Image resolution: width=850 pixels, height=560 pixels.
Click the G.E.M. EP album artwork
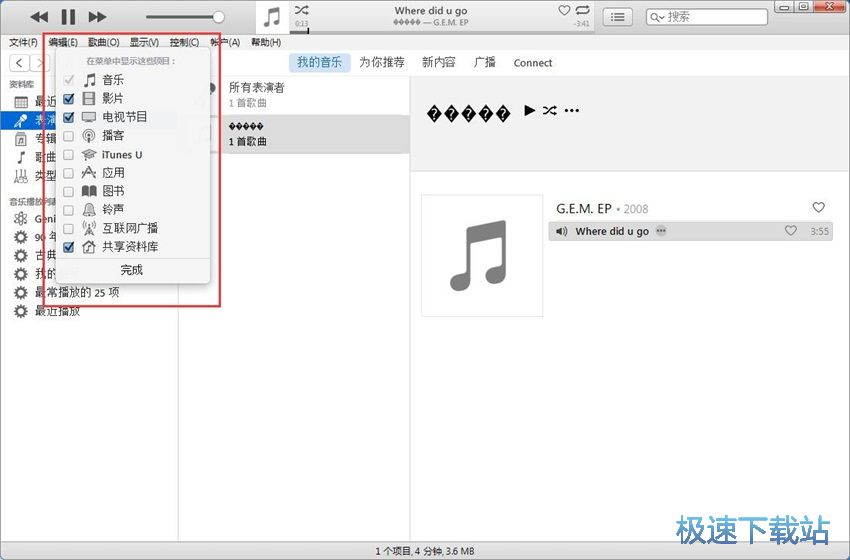pyautogui.click(x=482, y=255)
